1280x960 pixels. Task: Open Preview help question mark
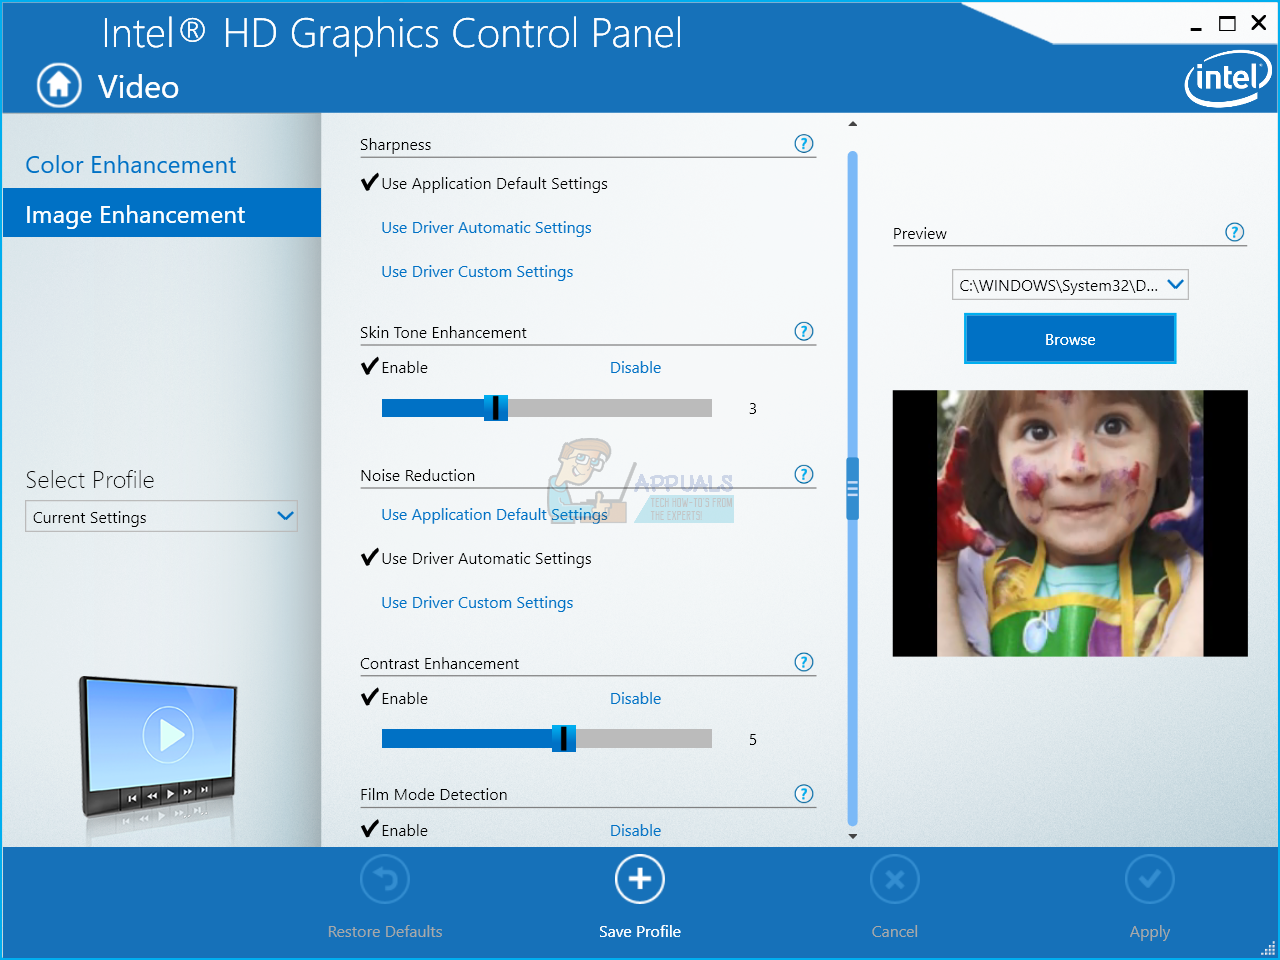click(1235, 232)
